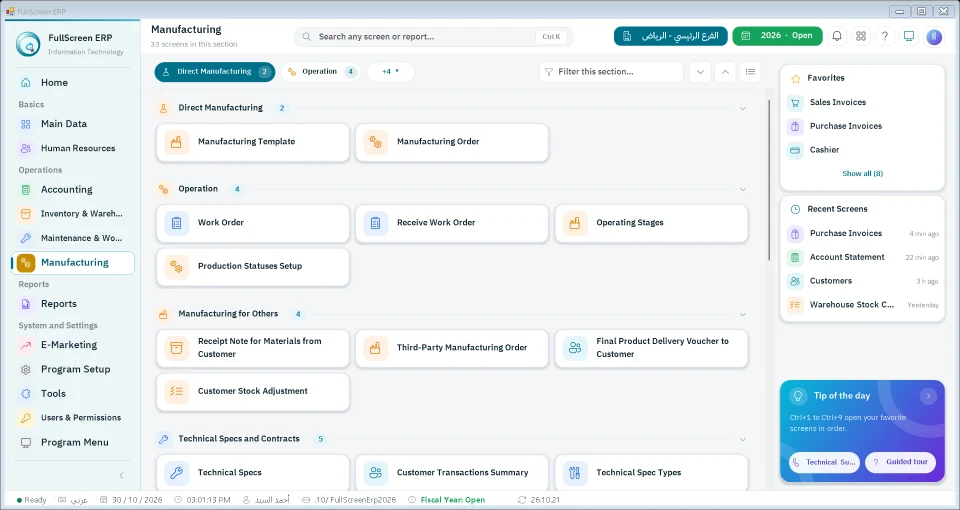Viewport: 960px width, 510px height.
Task: Click the main content vertical scrollbar
Action: tap(769, 181)
